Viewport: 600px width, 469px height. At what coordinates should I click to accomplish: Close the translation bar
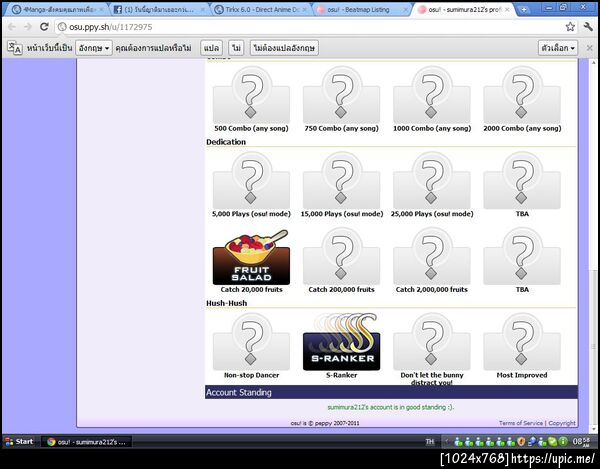pos(590,48)
